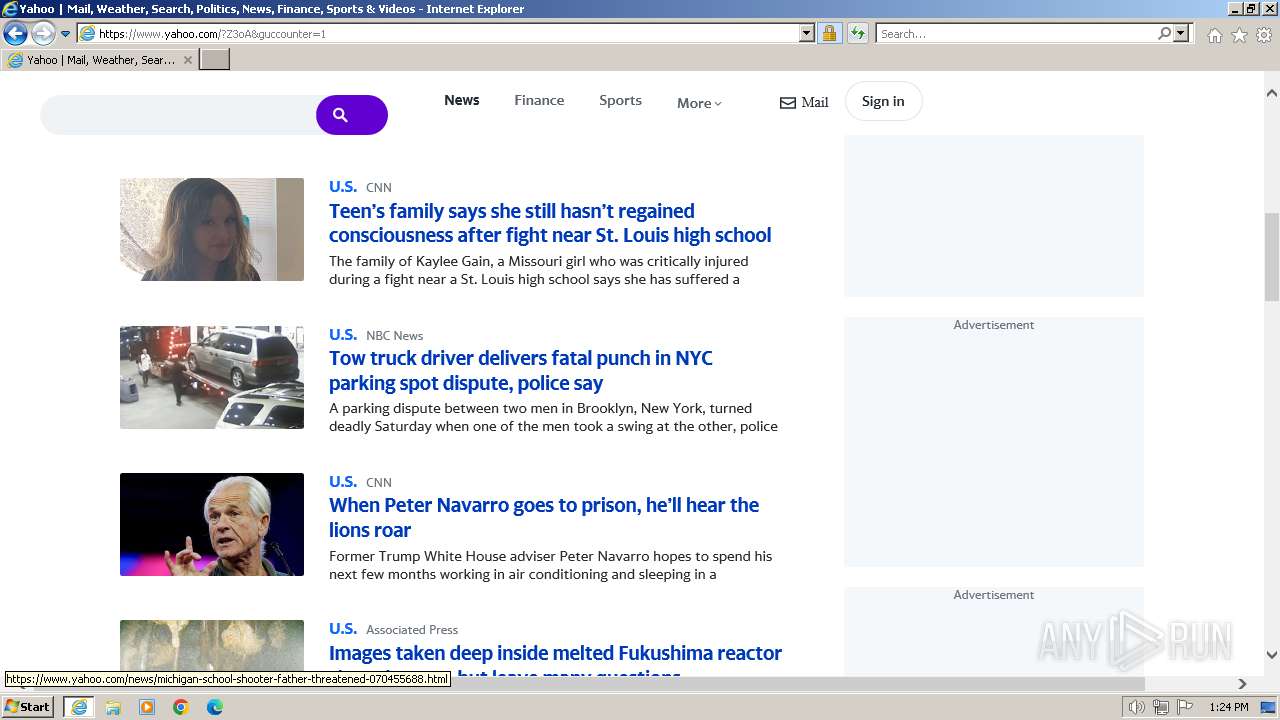1280x720 pixels.
Task: Open the search provider dropdown arrow
Action: pyautogui.click(x=1181, y=34)
